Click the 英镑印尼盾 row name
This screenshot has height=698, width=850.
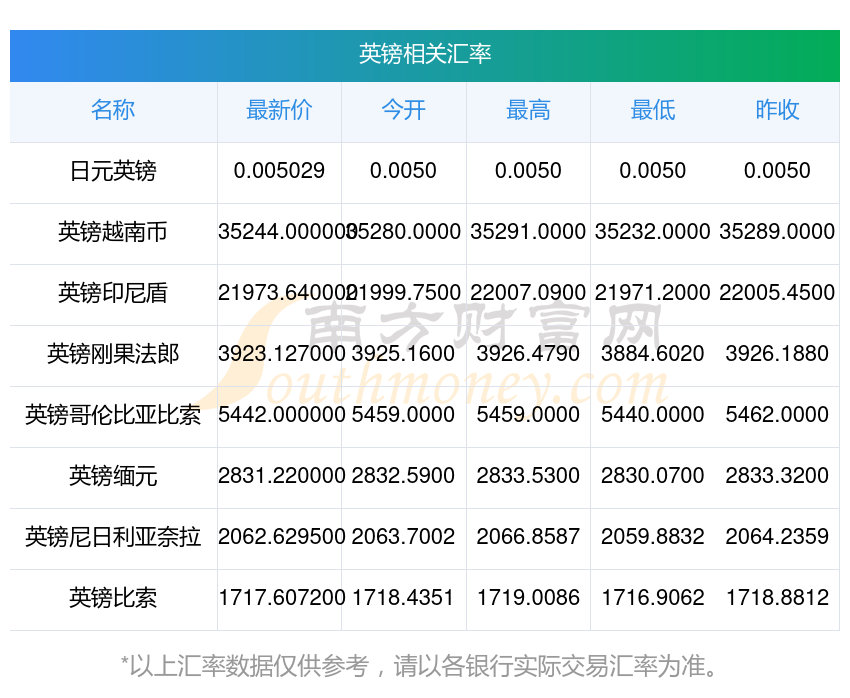coord(113,293)
